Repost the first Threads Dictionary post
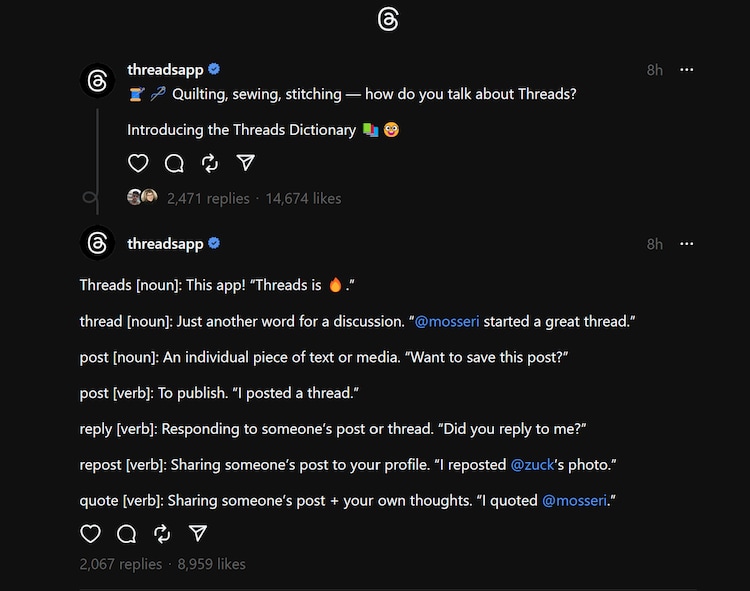750x591 pixels. [x=210, y=163]
